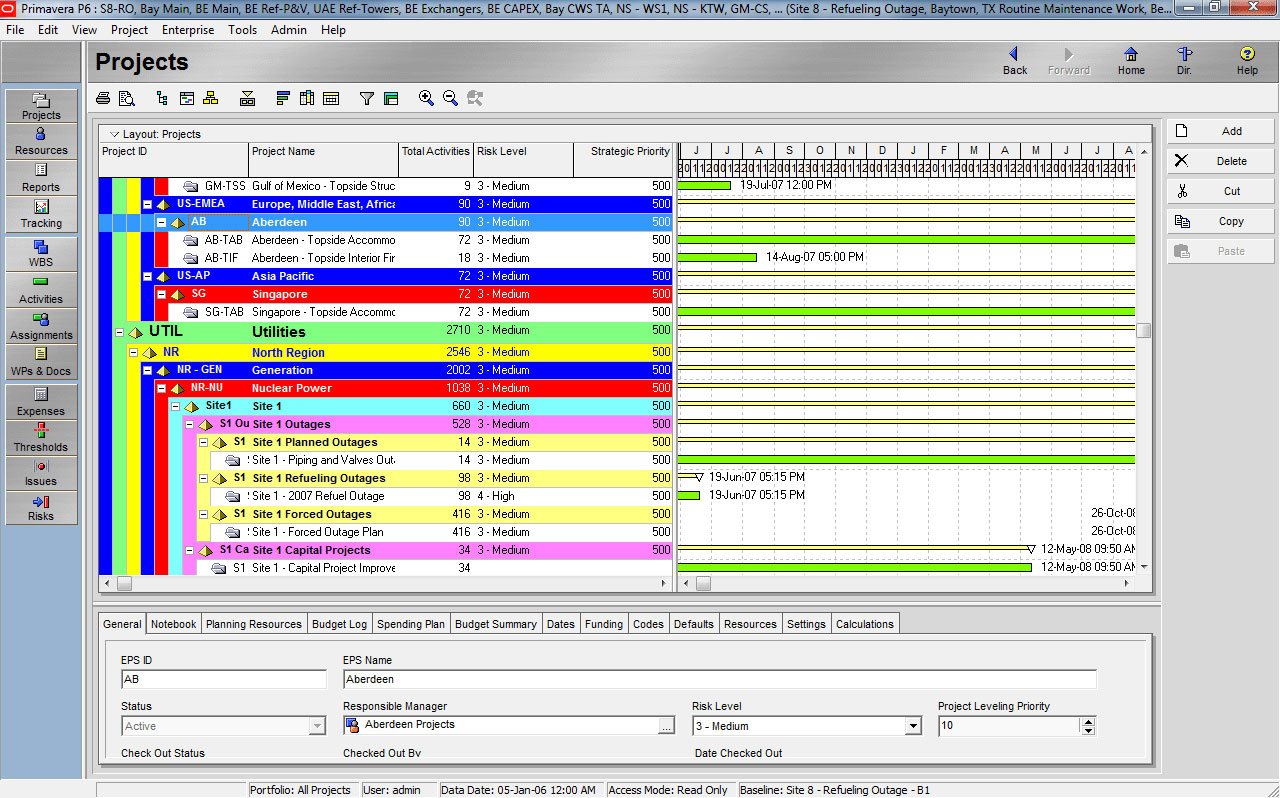Collapse the US-EMEA tree node

click(x=147, y=204)
